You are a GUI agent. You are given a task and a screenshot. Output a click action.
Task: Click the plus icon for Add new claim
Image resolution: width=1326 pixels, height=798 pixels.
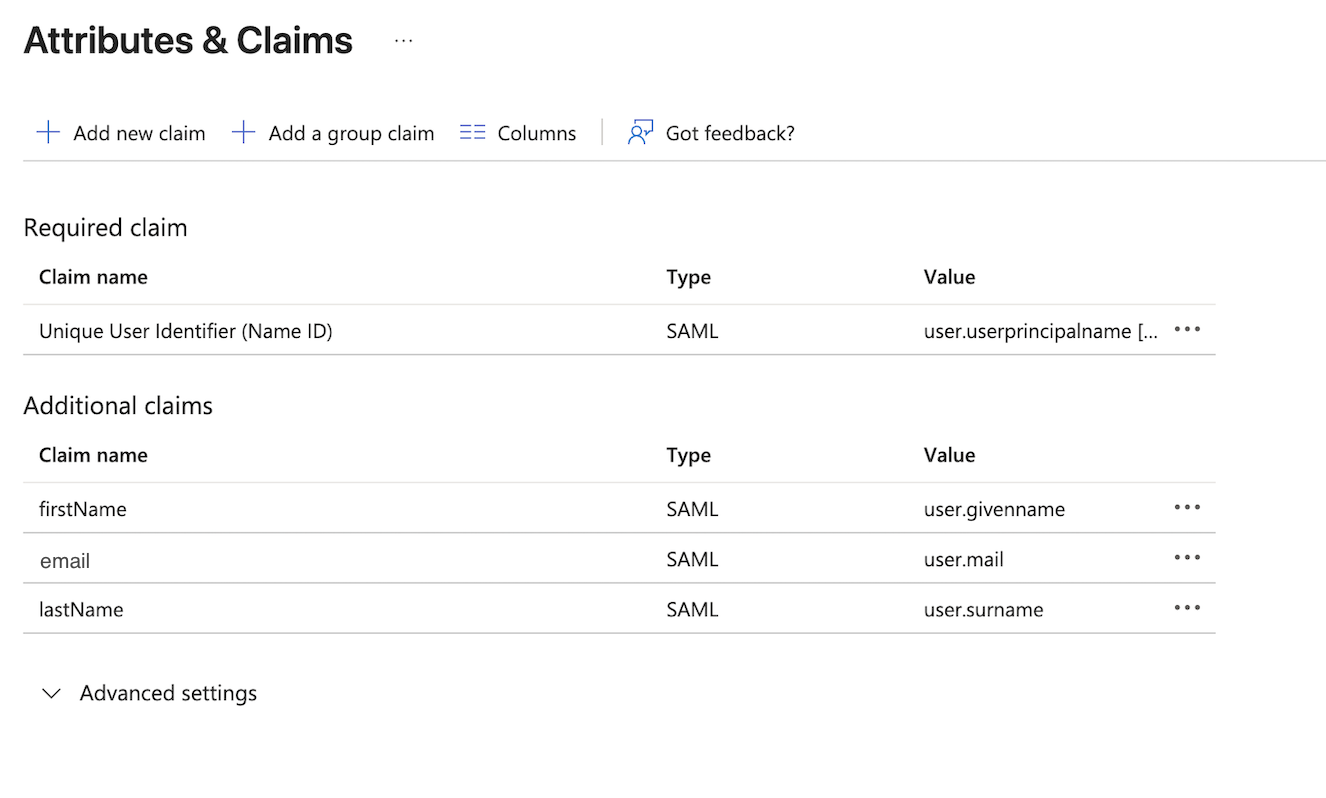48,132
